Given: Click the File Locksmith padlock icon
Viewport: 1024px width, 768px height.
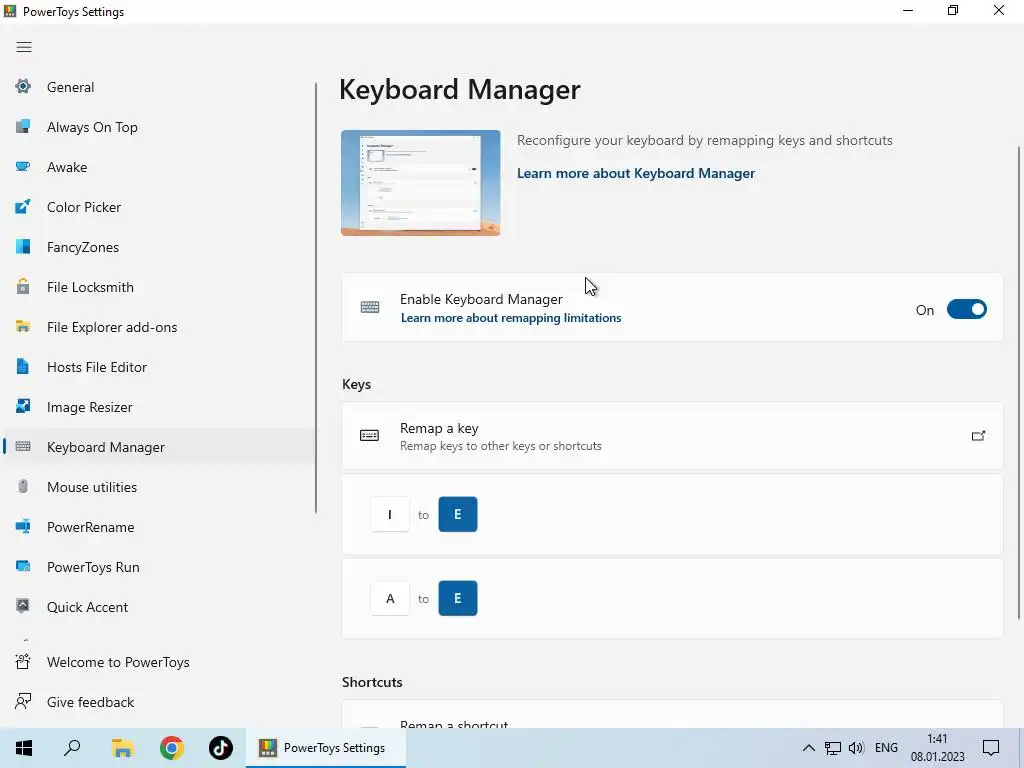Looking at the screenshot, I should tap(23, 286).
